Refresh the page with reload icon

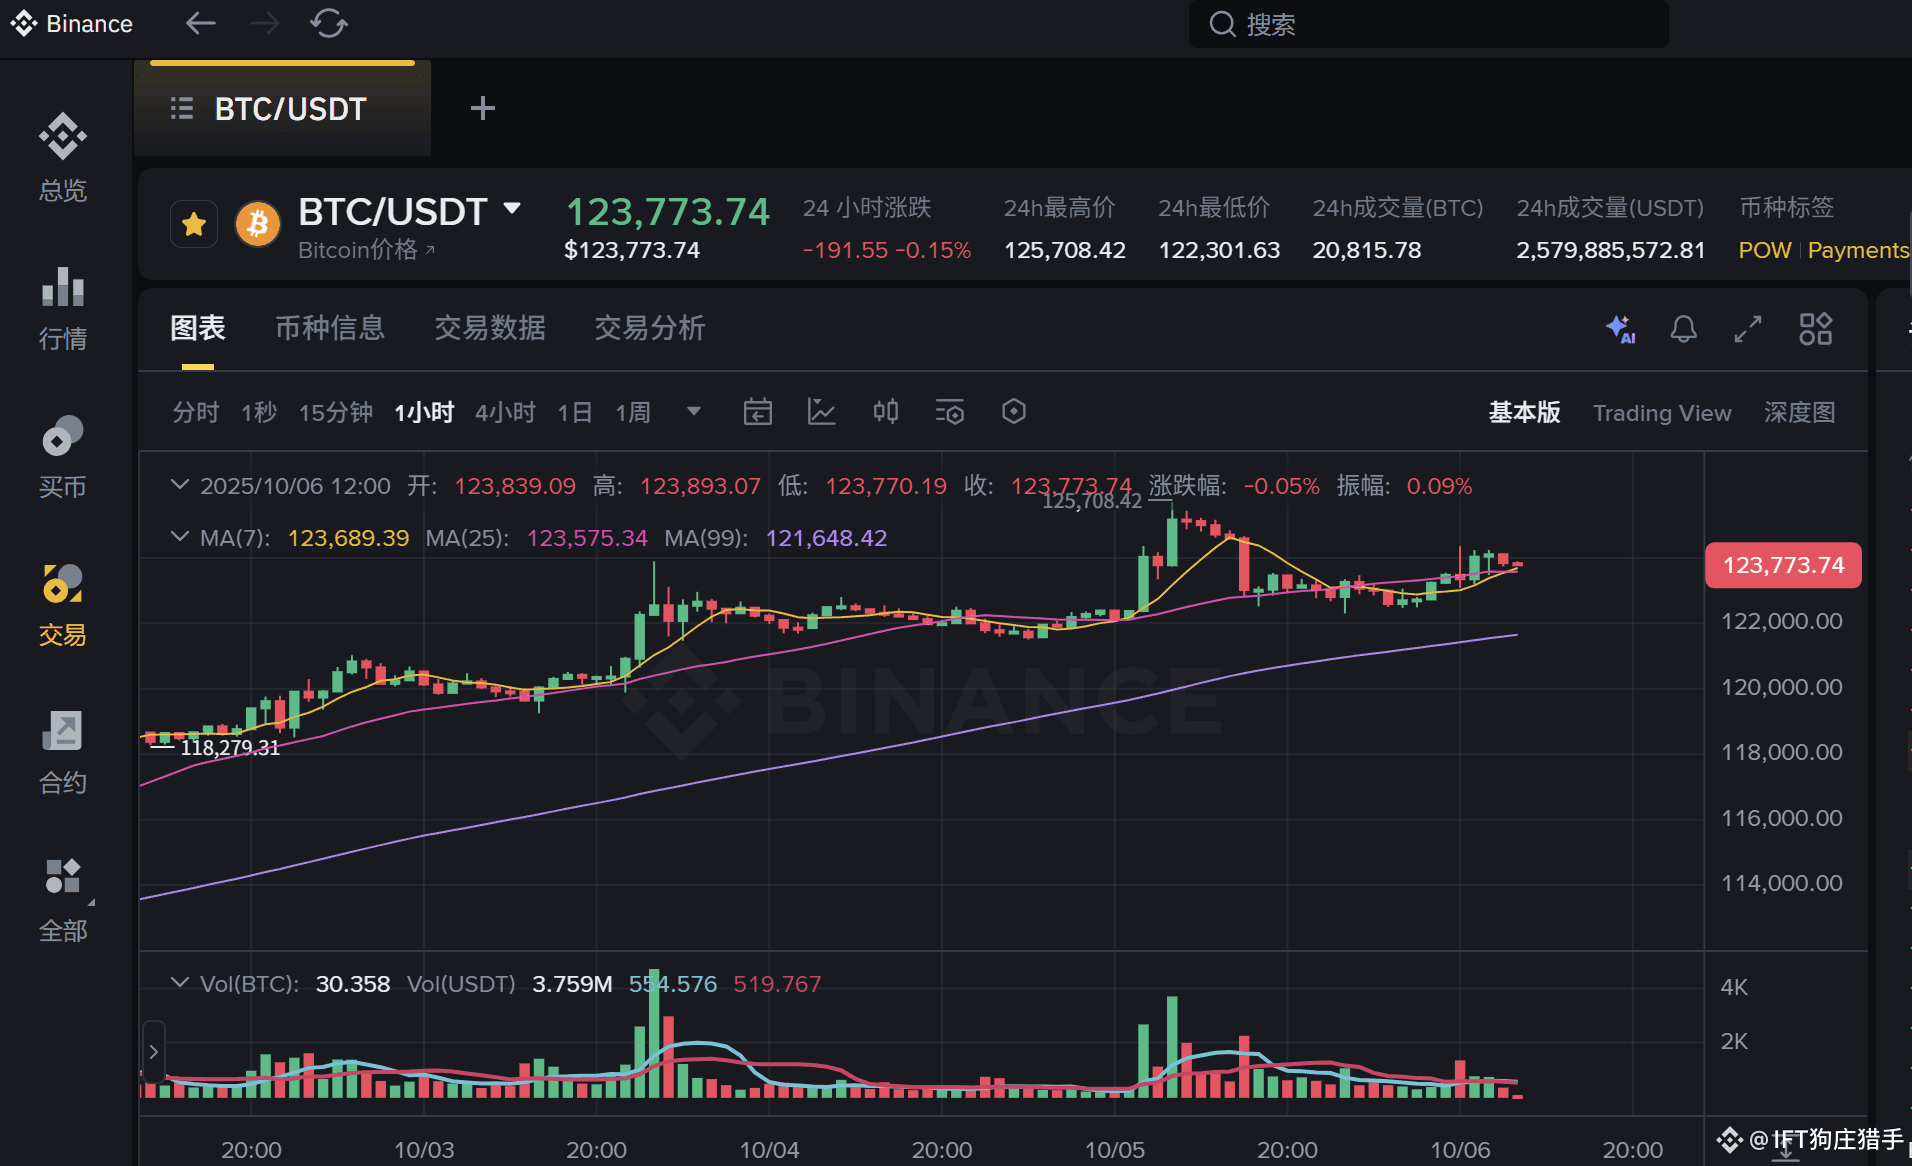coord(328,23)
